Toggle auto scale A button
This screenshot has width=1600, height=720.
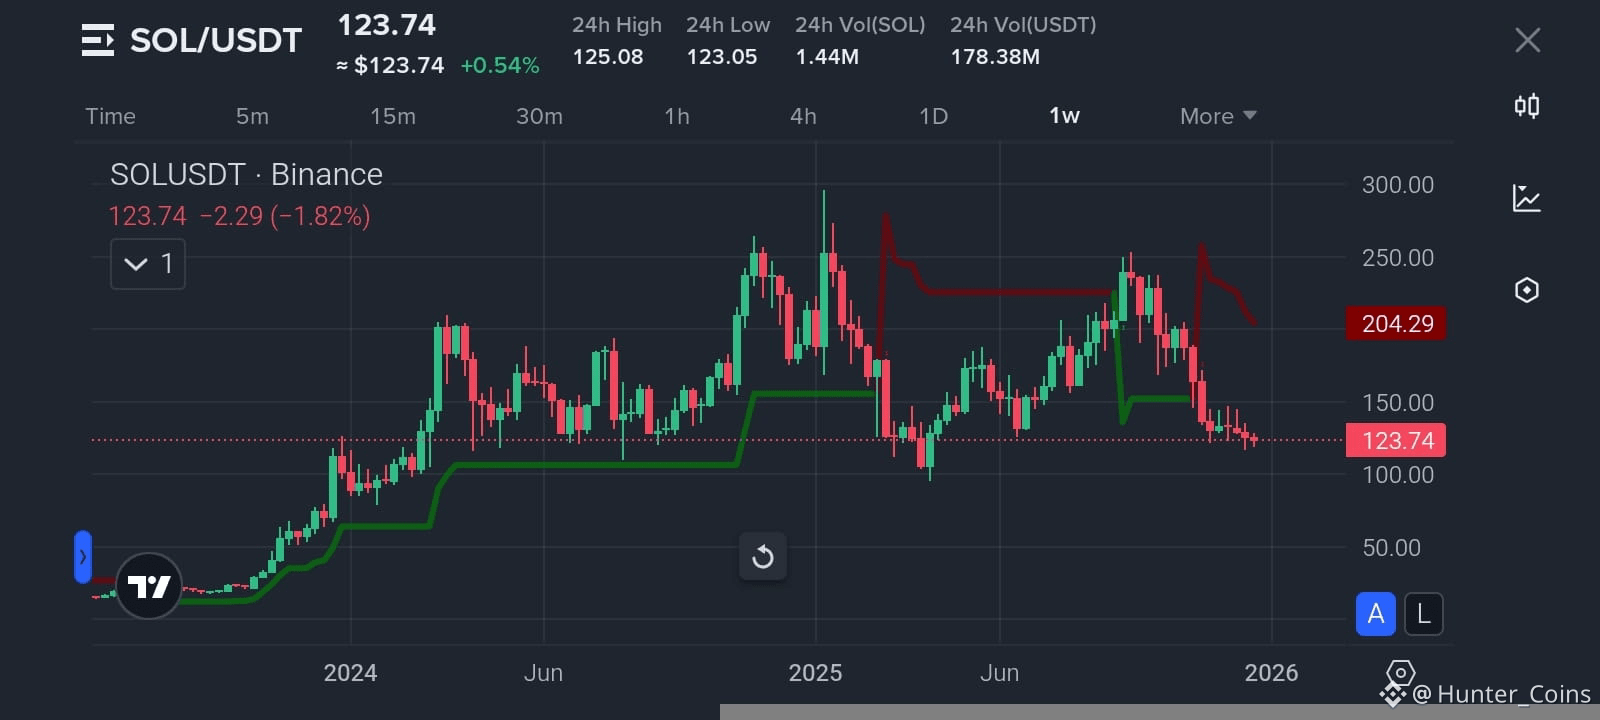pyautogui.click(x=1376, y=614)
